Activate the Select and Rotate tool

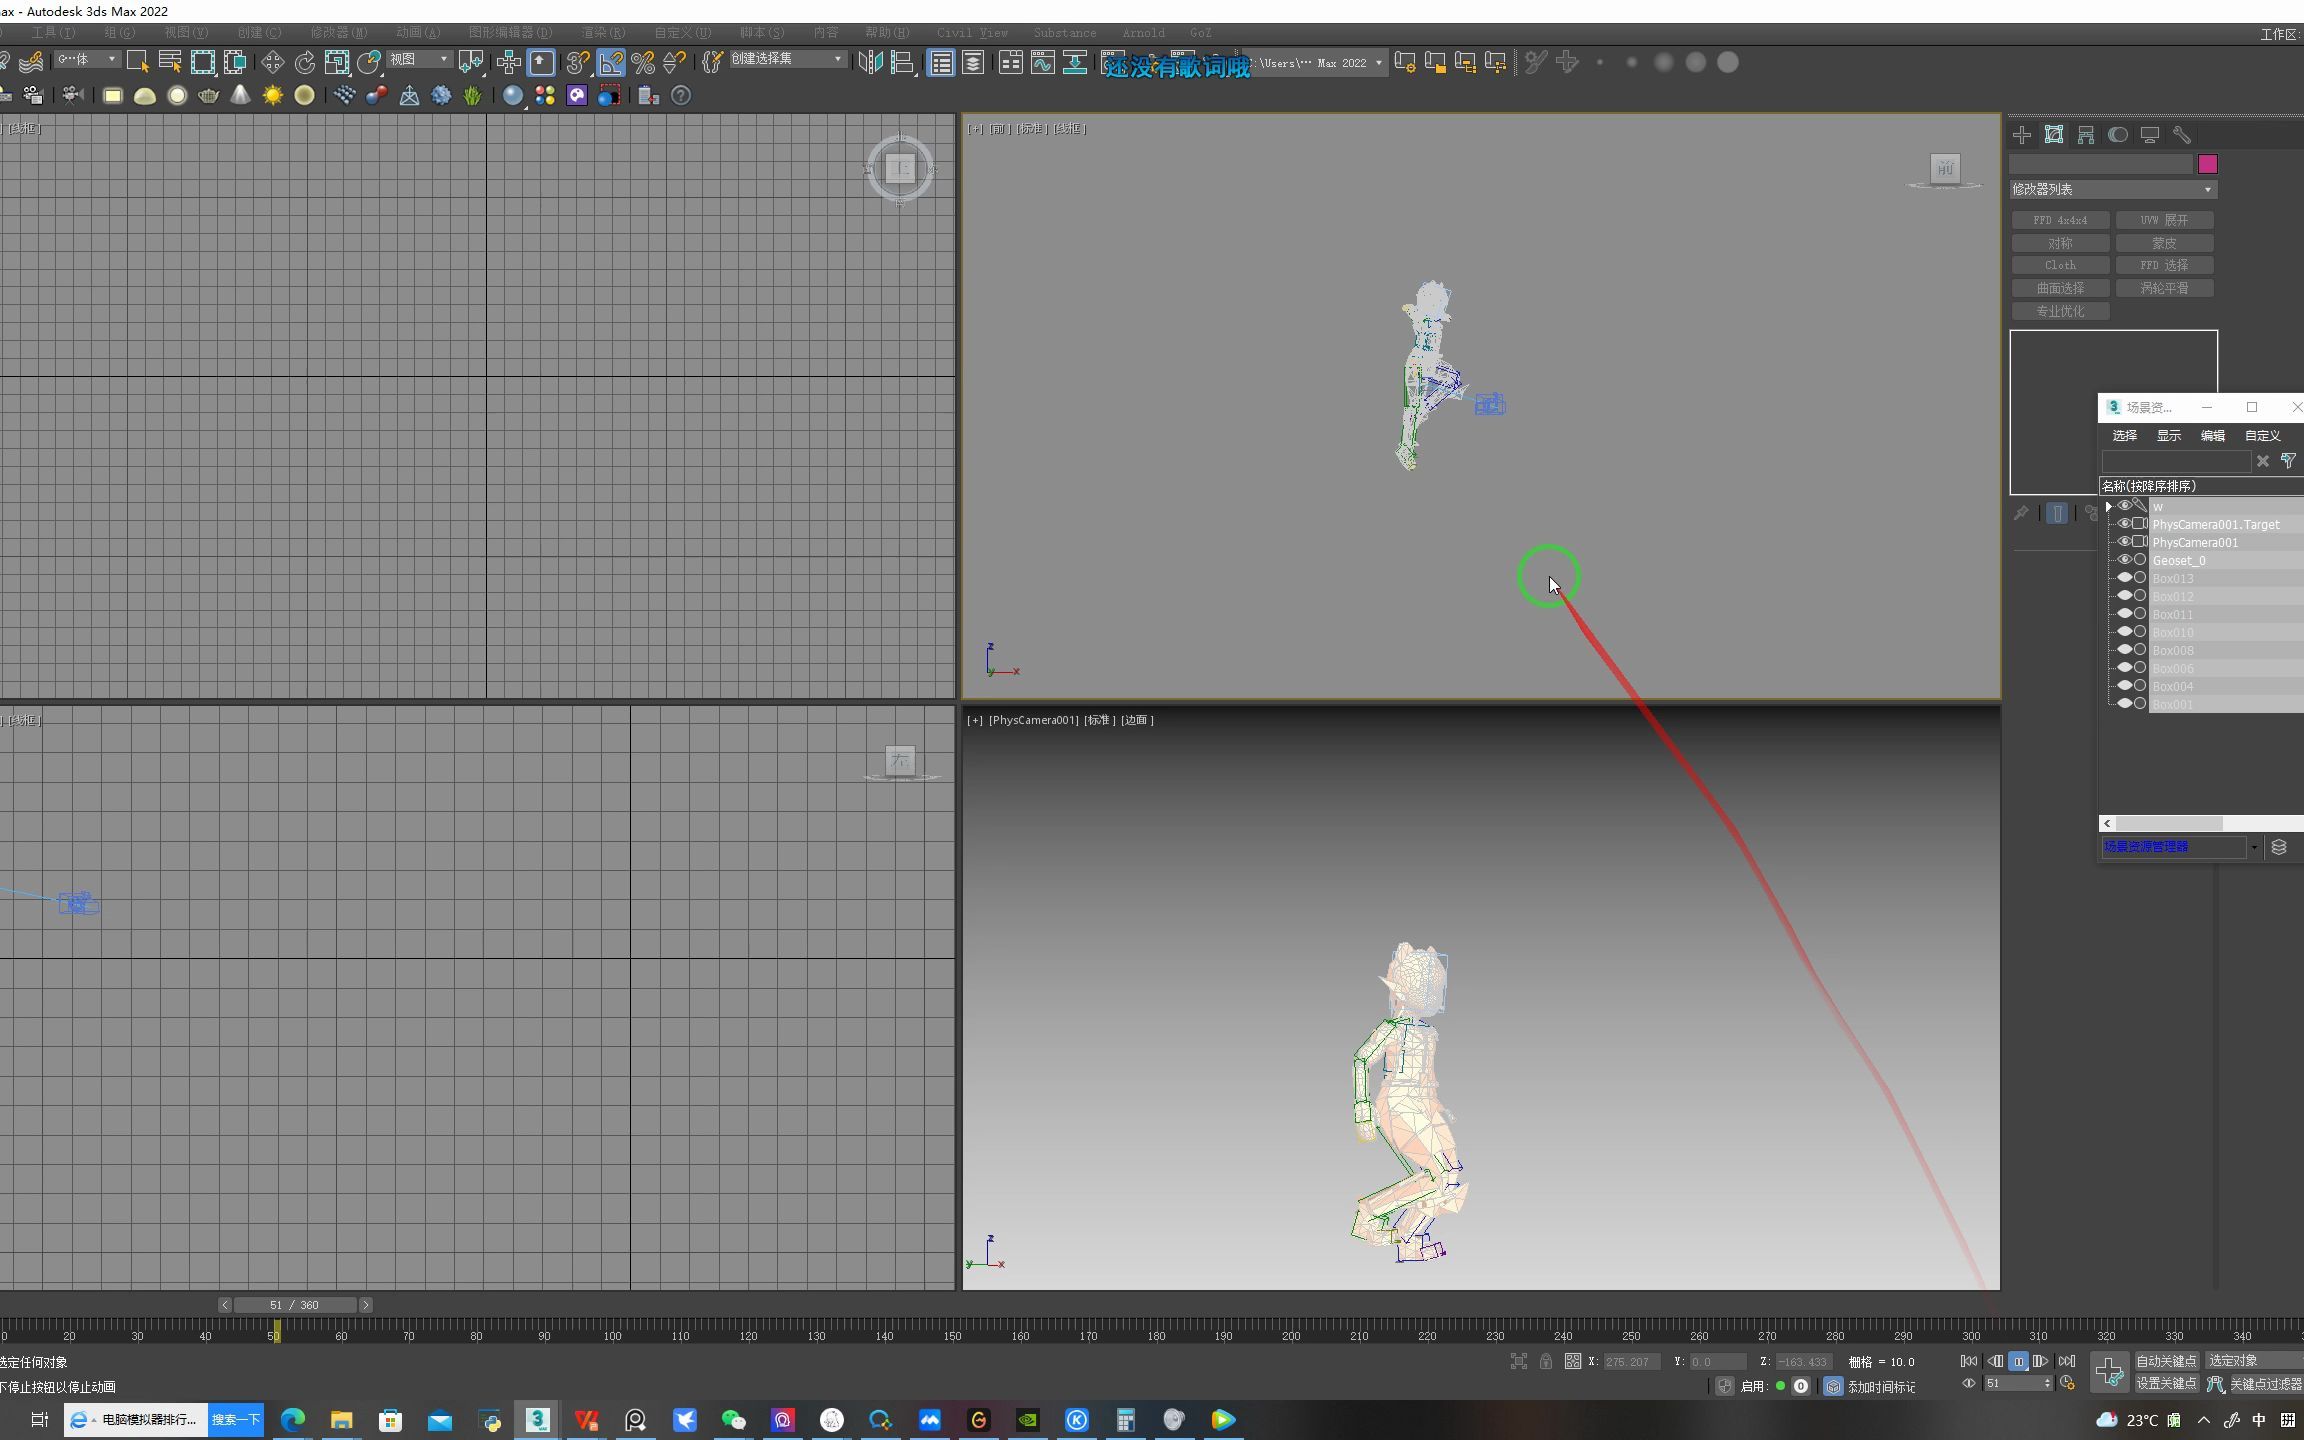(306, 62)
